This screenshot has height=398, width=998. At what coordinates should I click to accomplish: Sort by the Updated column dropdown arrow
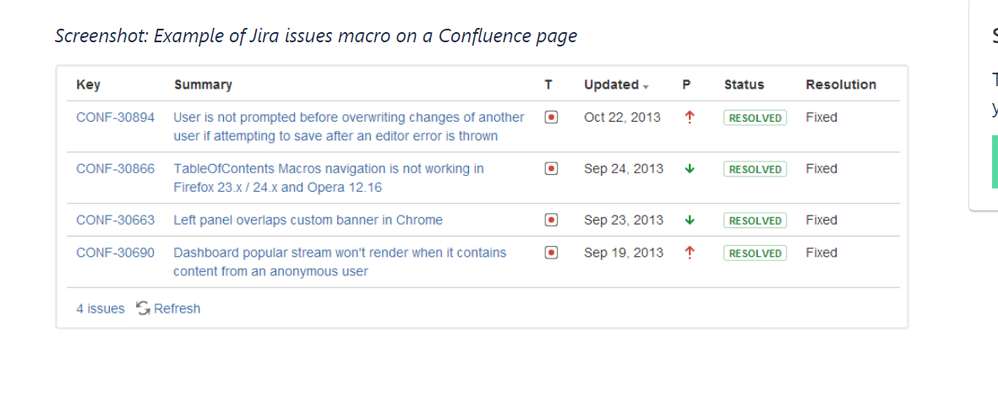(645, 87)
